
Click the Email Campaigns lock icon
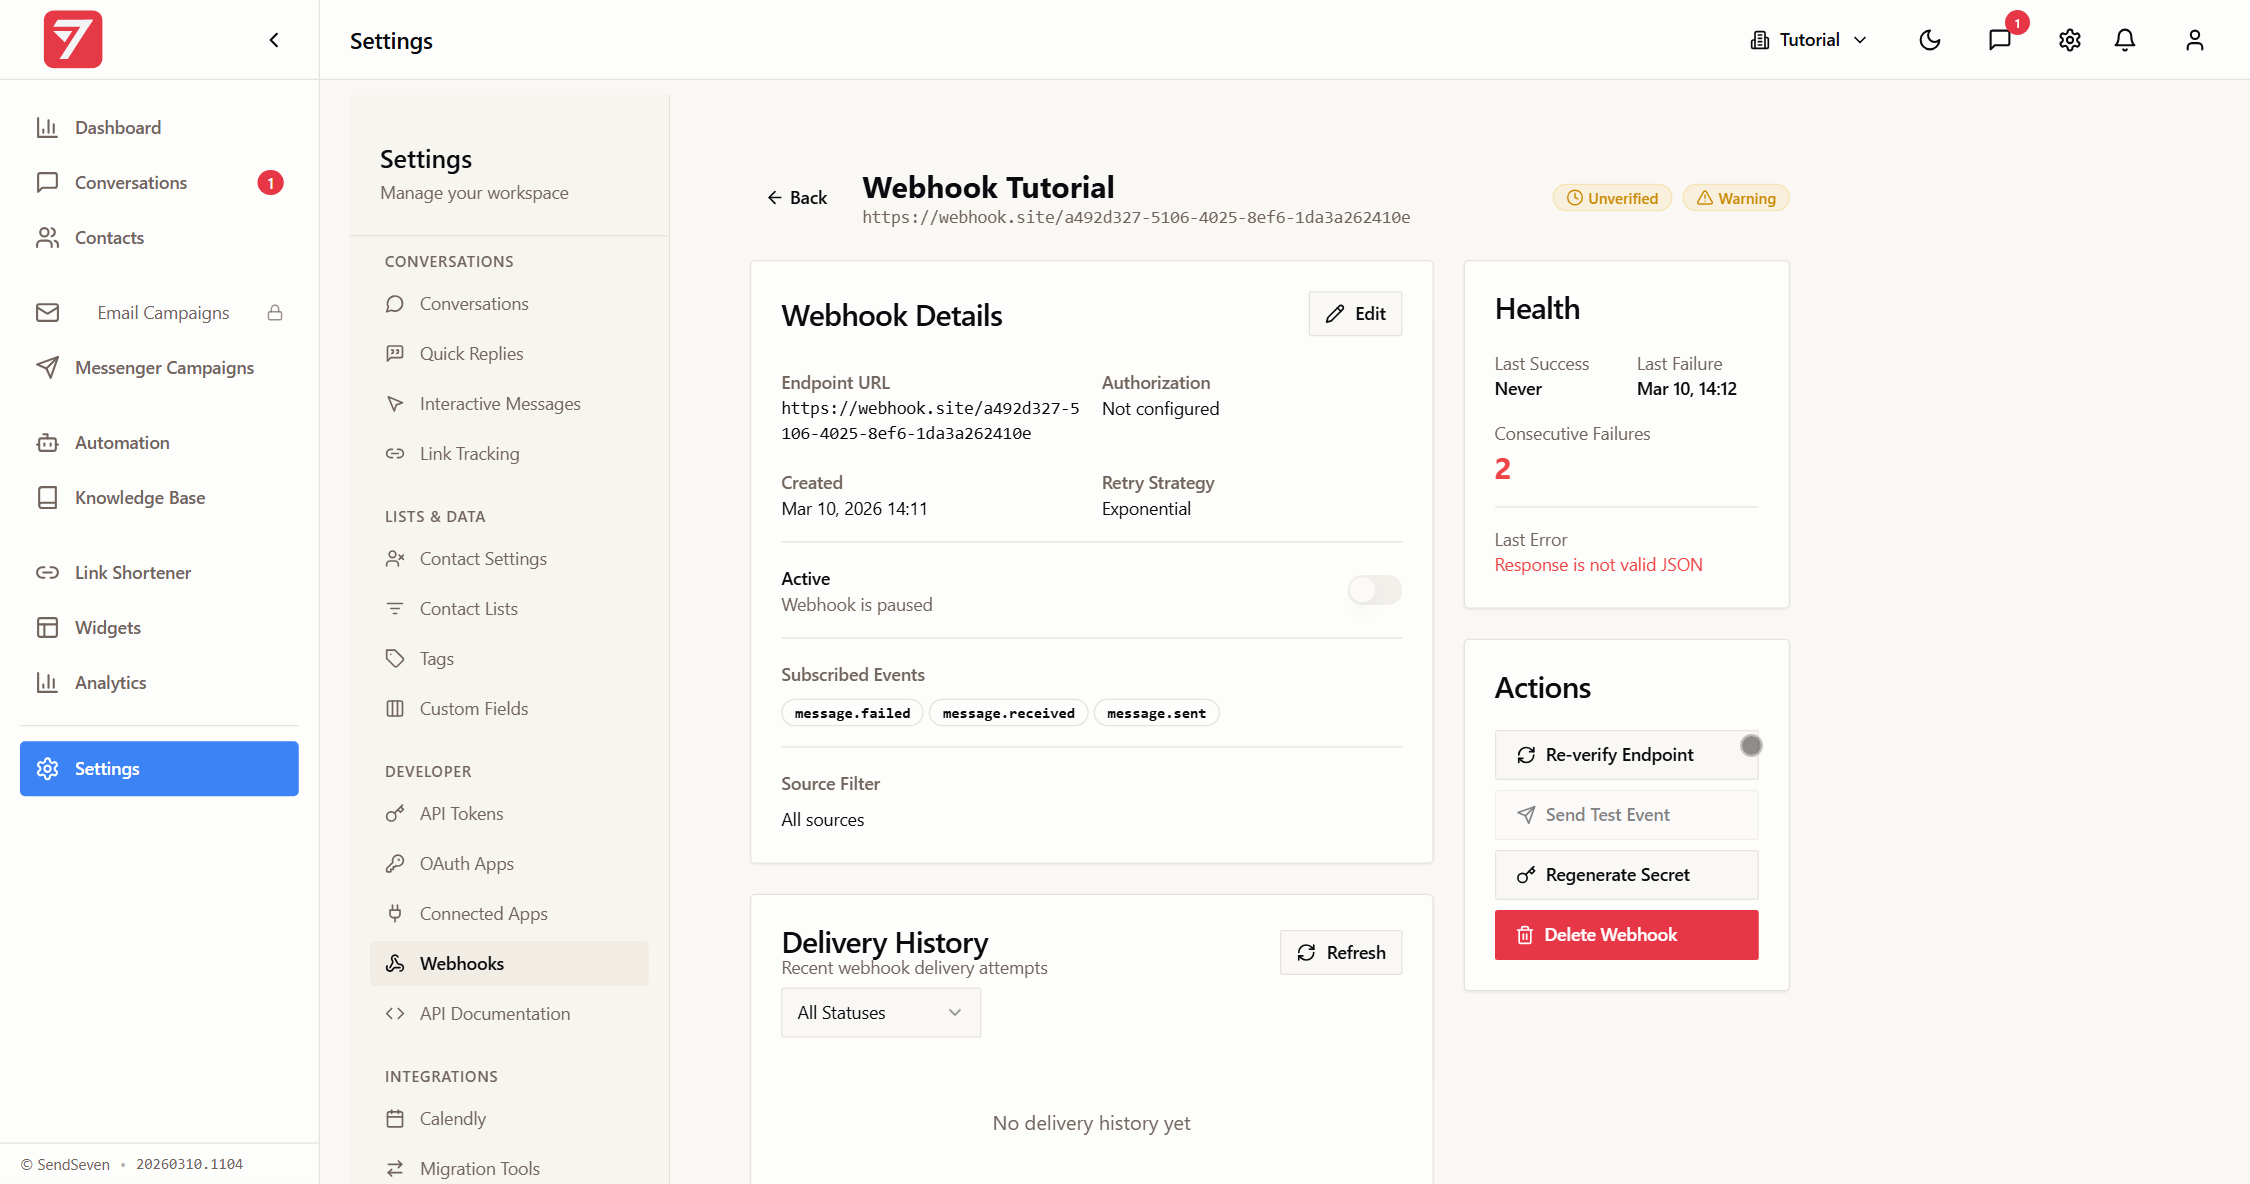(x=275, y=313)
